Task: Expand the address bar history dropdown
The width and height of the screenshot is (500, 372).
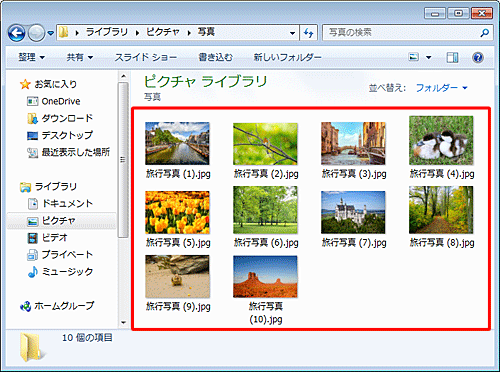Action: coord(292,33)
